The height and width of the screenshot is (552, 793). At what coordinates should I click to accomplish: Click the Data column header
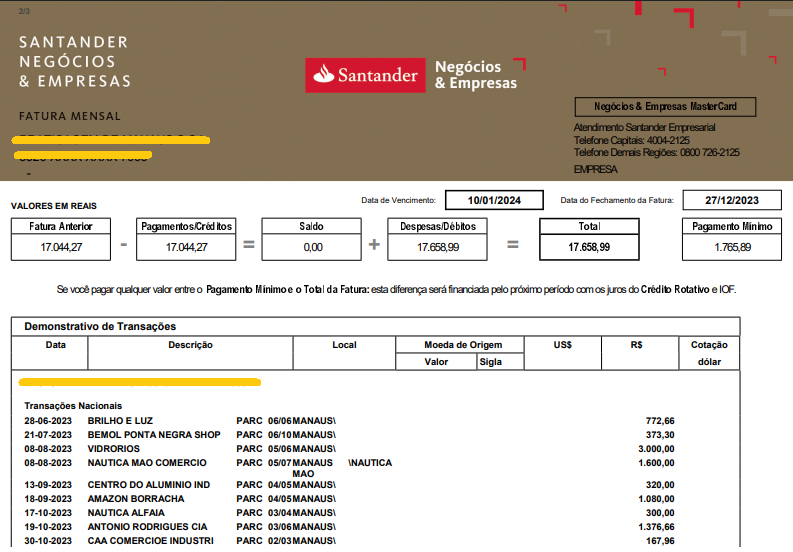click(x=56, y=345)
